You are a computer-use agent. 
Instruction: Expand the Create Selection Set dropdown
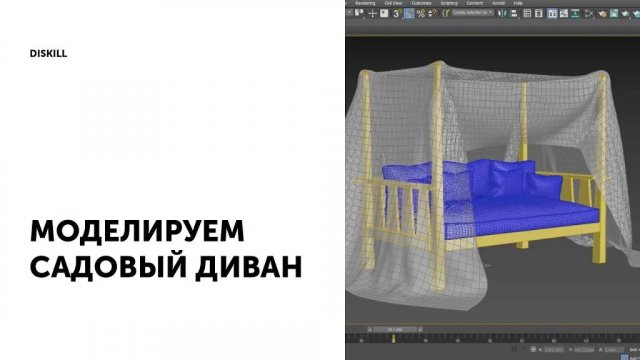pyautogui.click(x=473, y=13)
